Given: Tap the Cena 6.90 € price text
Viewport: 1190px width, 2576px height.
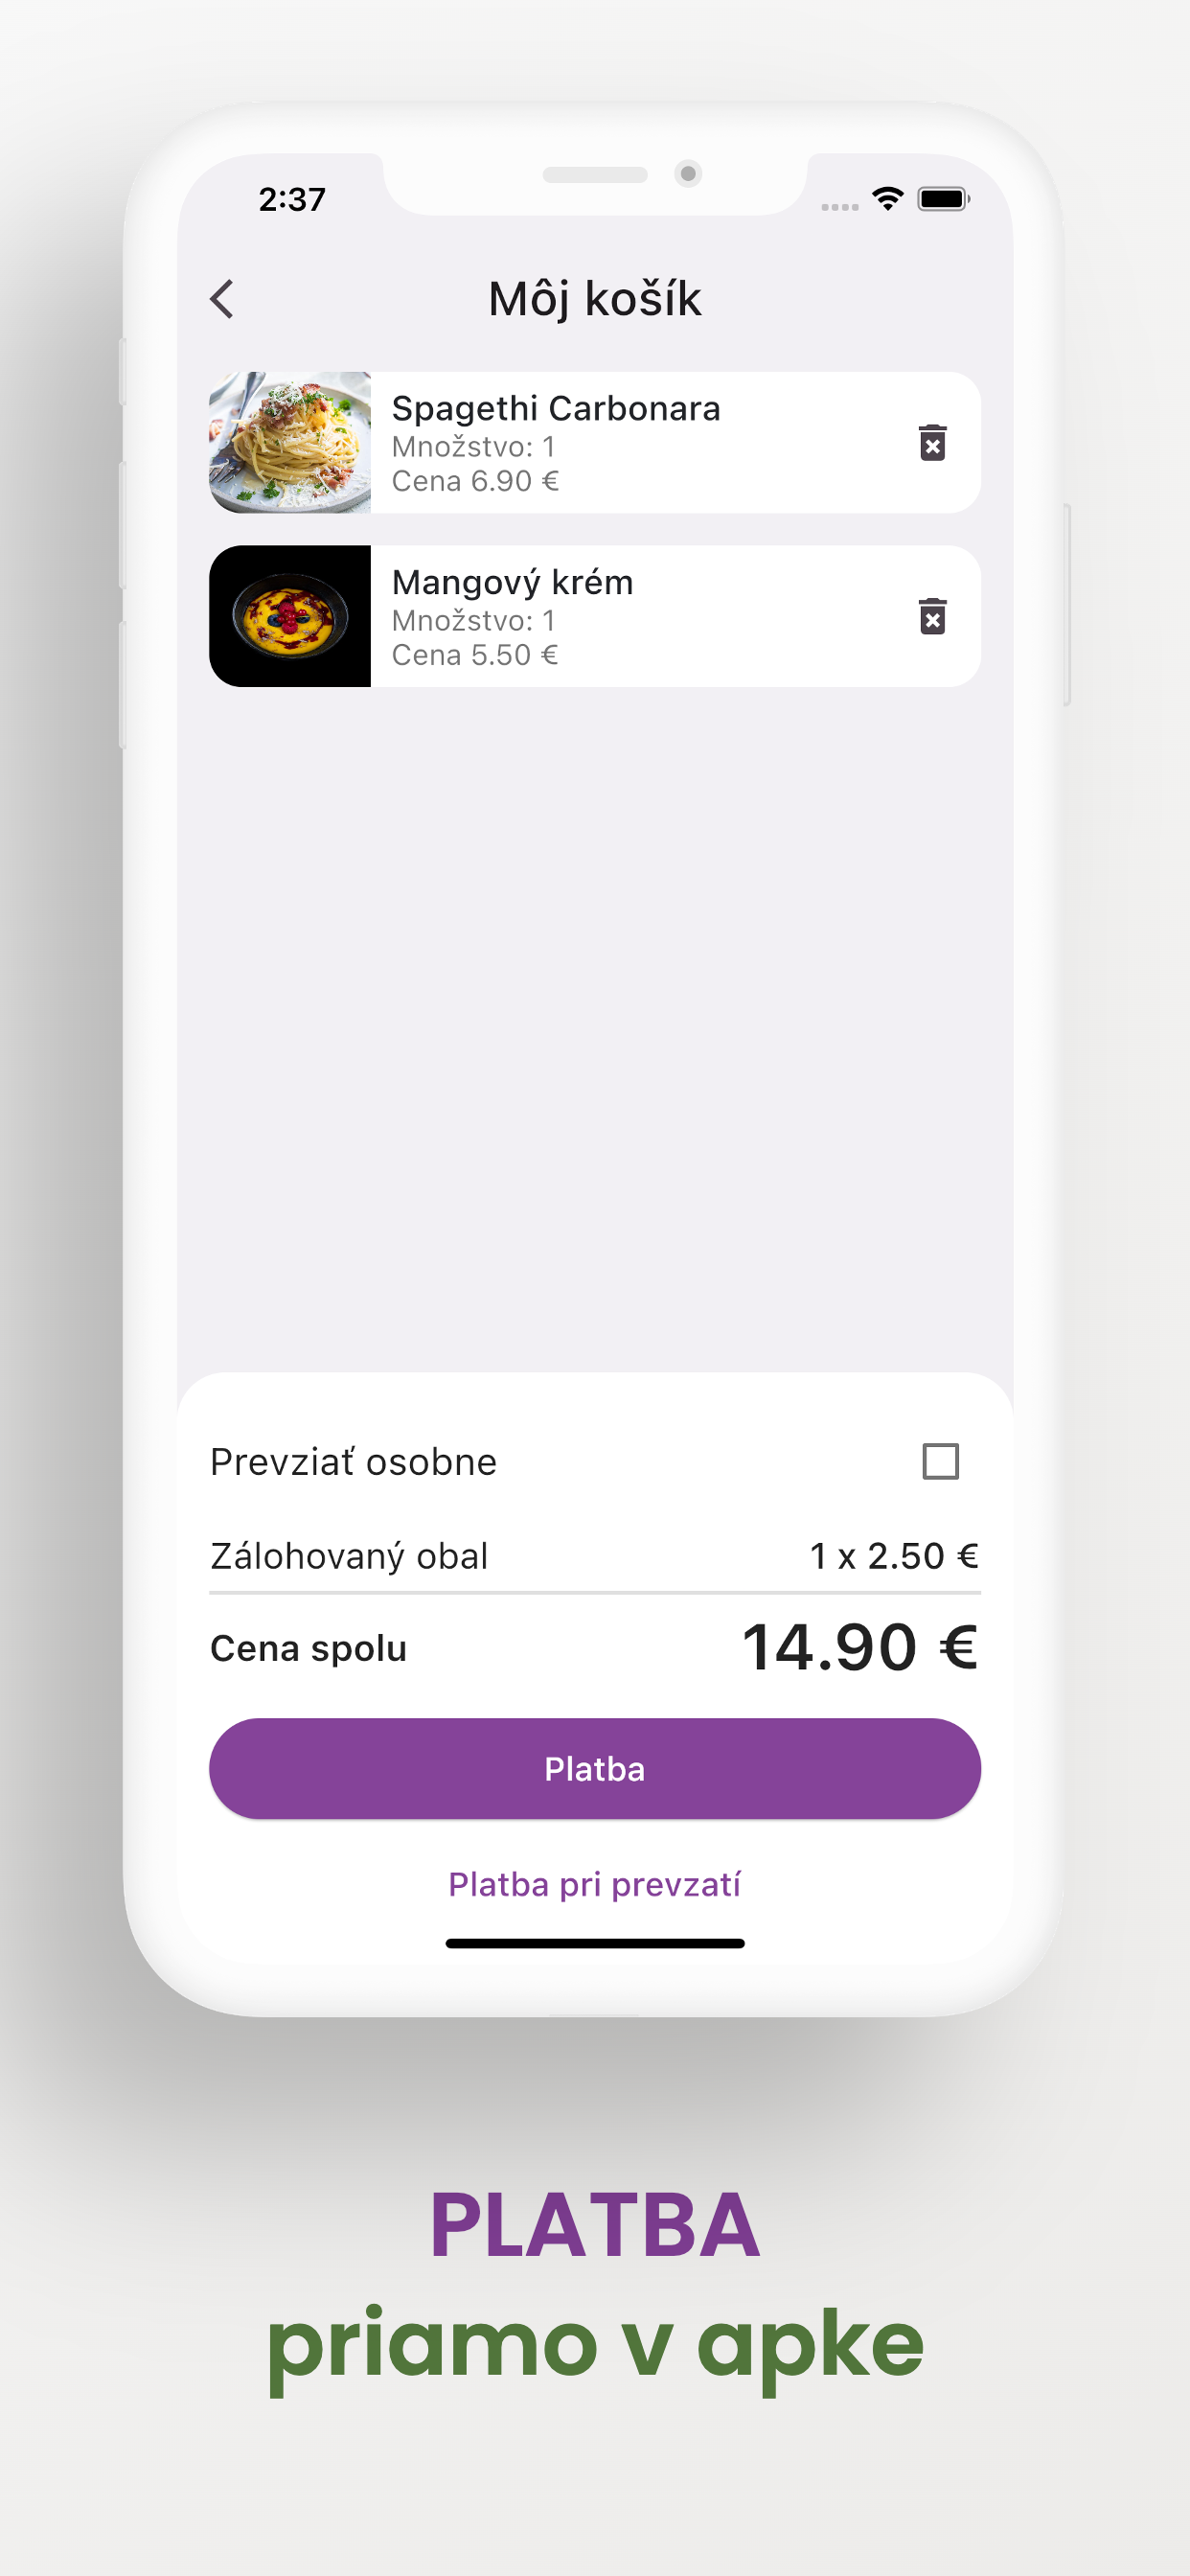Looking at the screenshot, I should click(475, 481).
